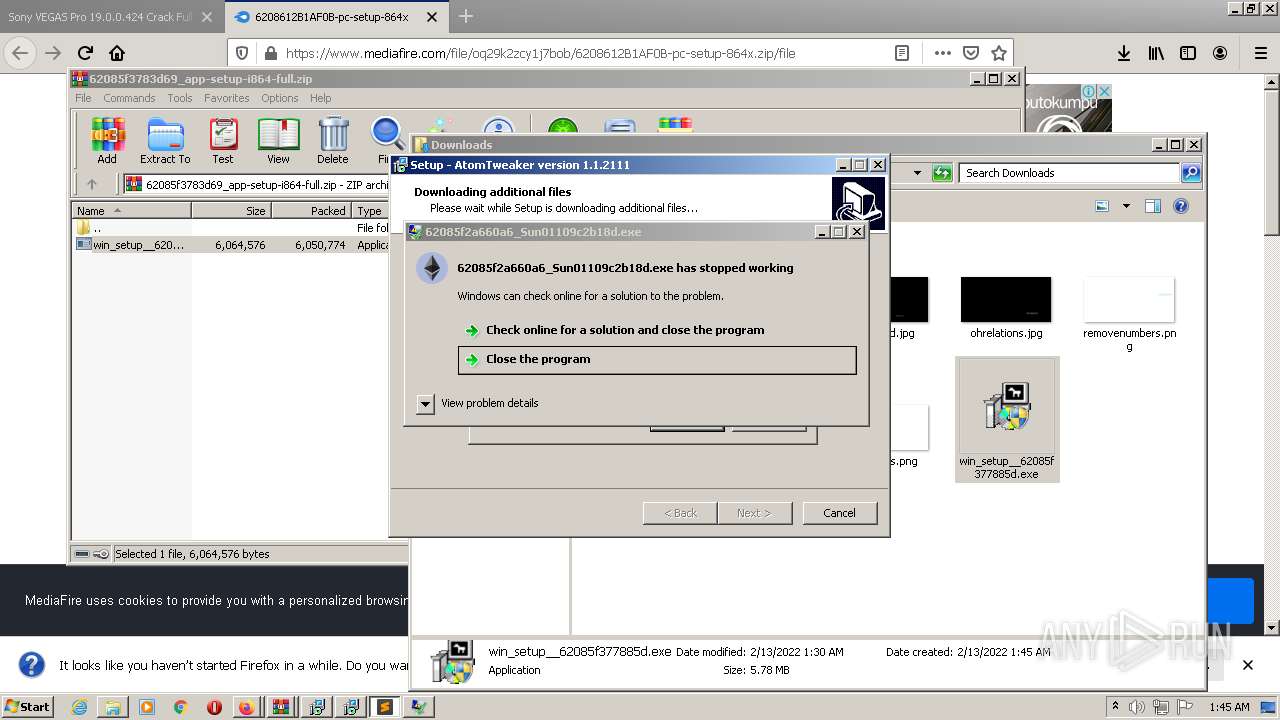Open WinRAR File menu
This screenshot has height=720, width=1280.
click(83, 98)
